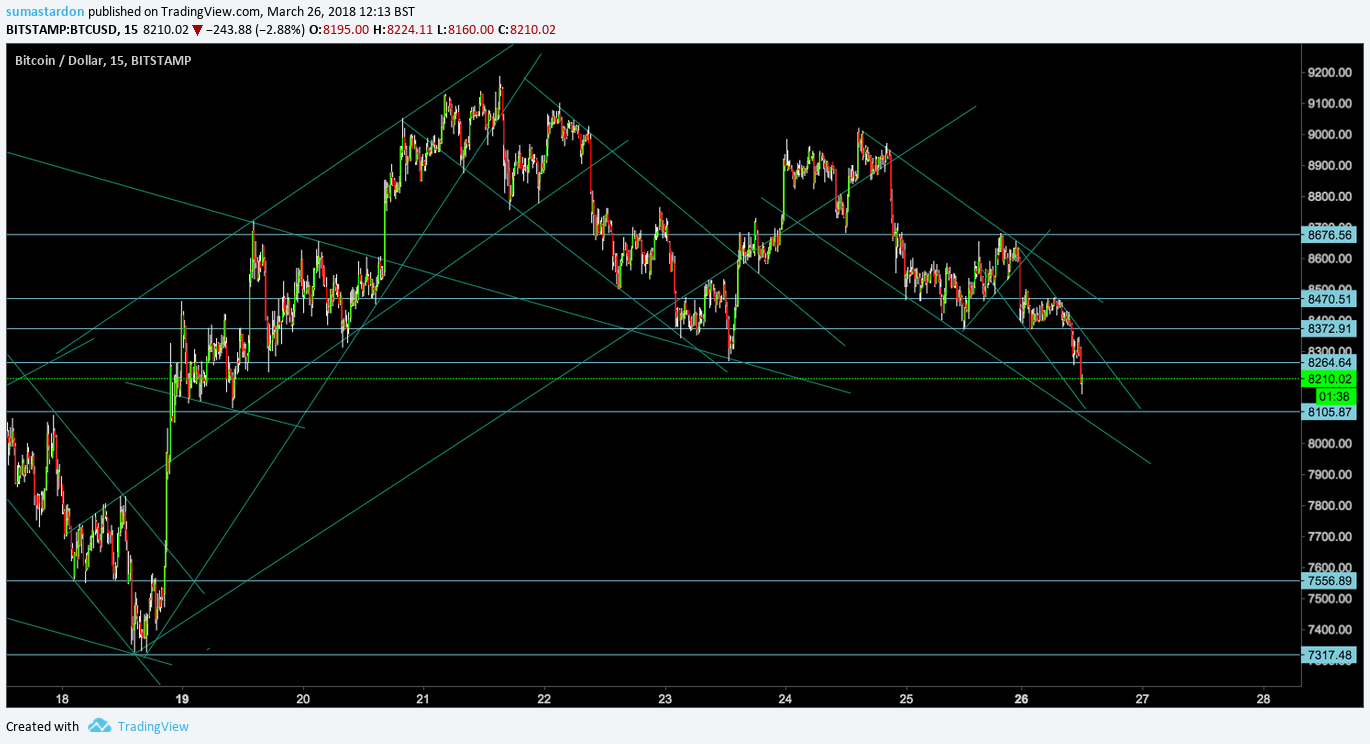Select the 8105.87 price level label
The width and height of the screenshot is (1370, 744).
click(1329, 412)
